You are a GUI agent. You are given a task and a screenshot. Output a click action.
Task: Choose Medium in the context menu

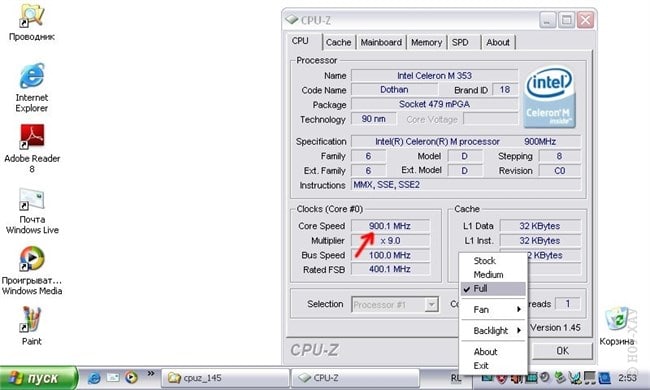point(493,275)
